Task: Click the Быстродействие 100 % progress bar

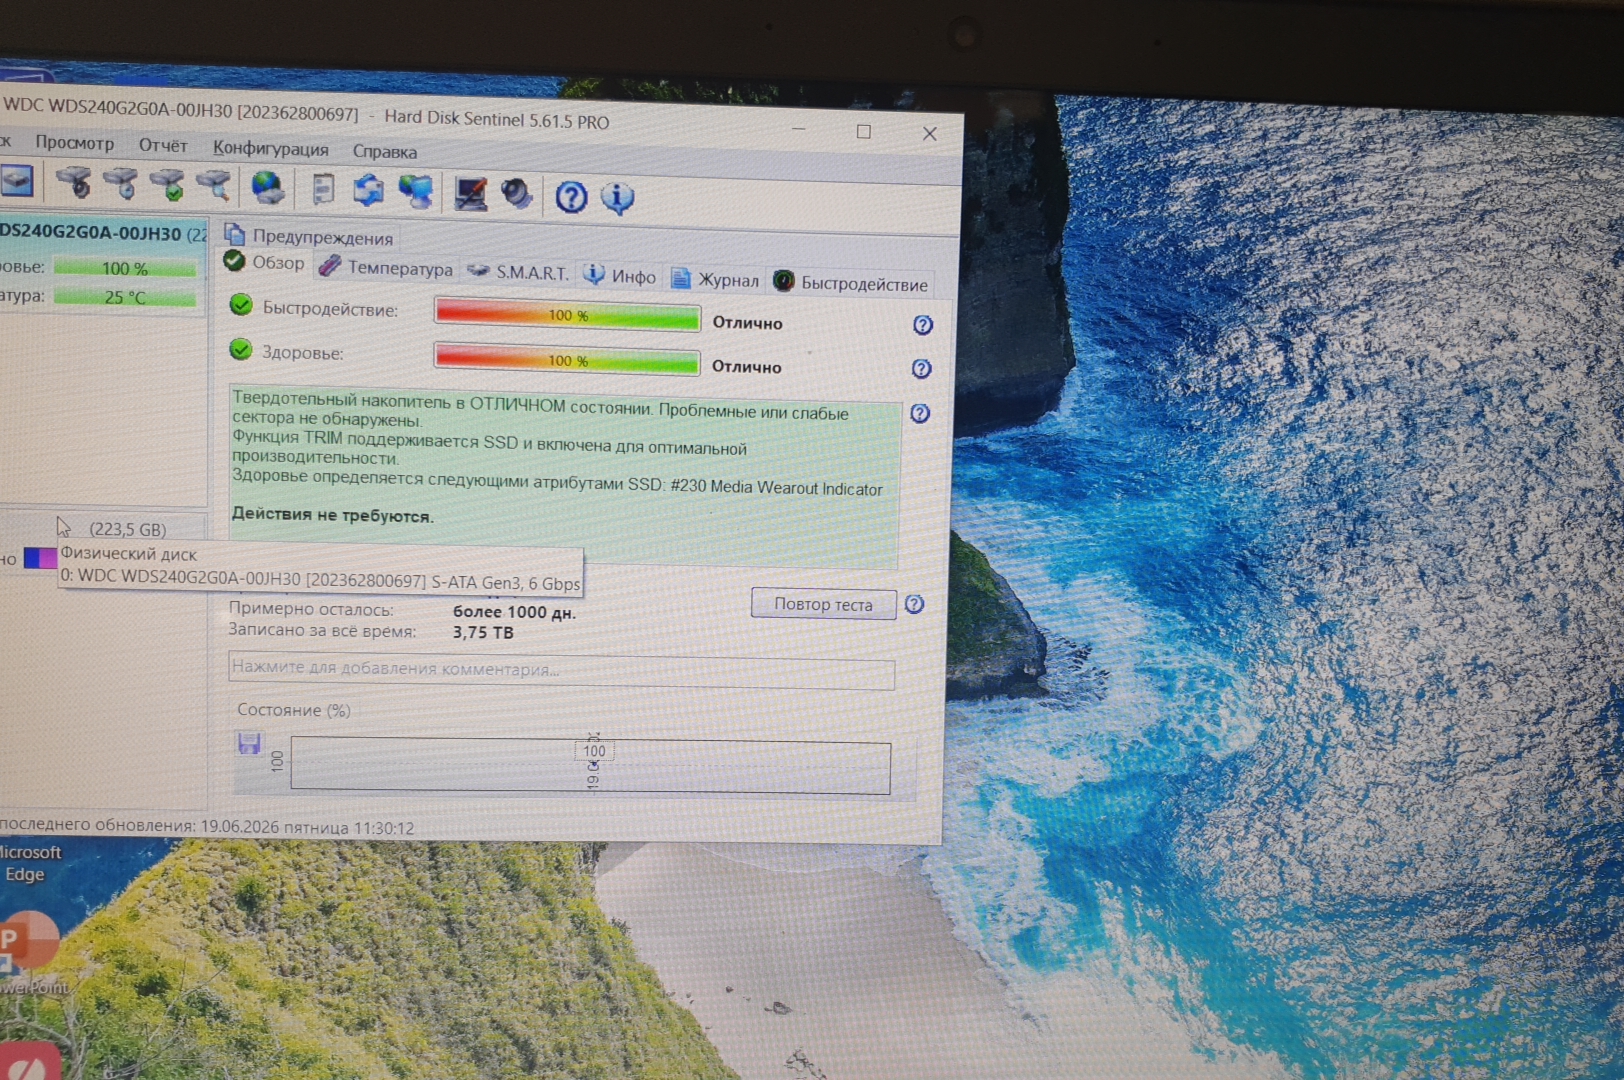Action: coord(567,315)
